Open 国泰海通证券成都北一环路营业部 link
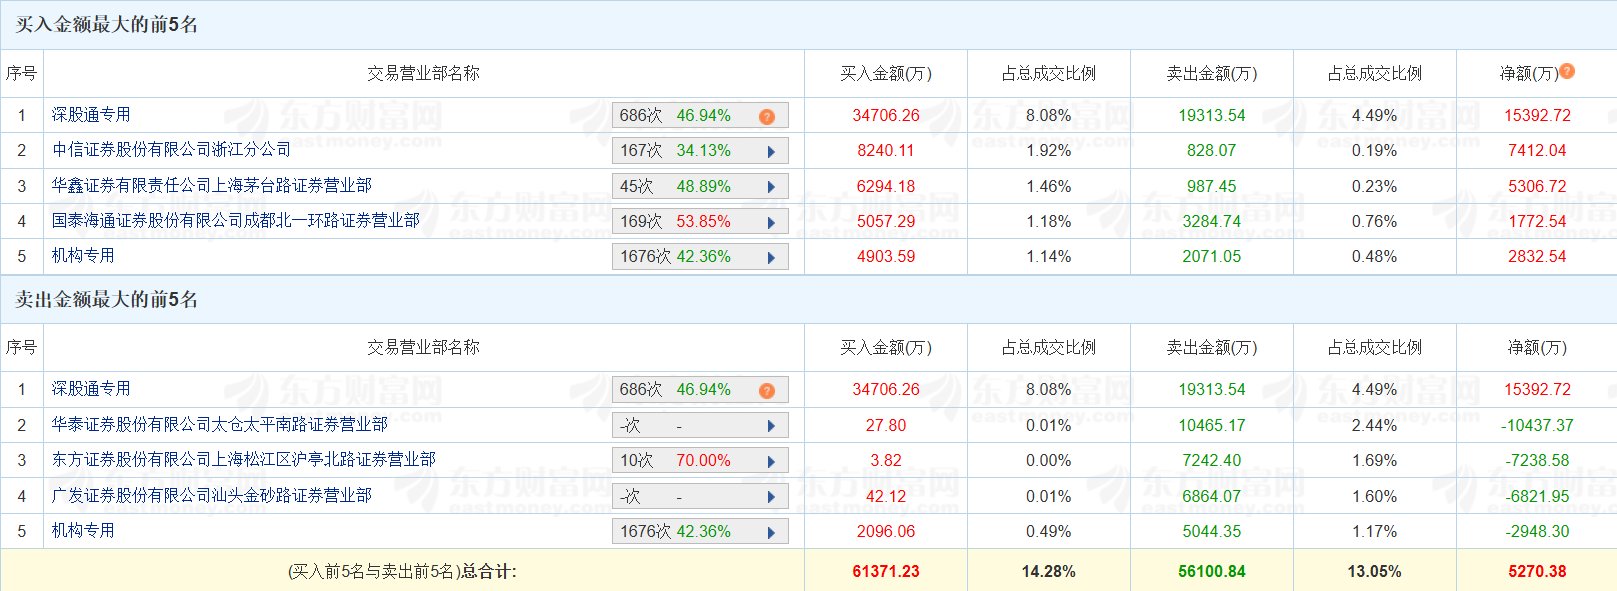The height and width of the screenshot is (591, 1617). pos(236,220)
